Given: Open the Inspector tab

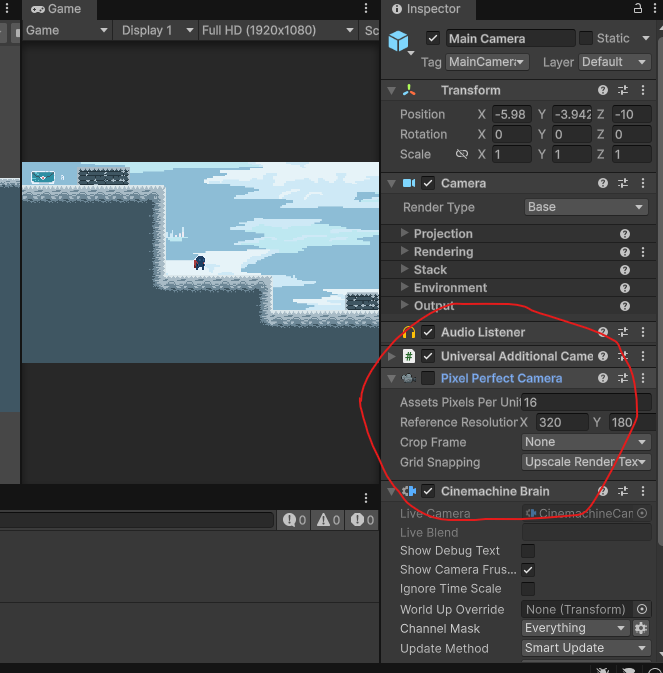Looking at the screenshot, I should [428, 9].
